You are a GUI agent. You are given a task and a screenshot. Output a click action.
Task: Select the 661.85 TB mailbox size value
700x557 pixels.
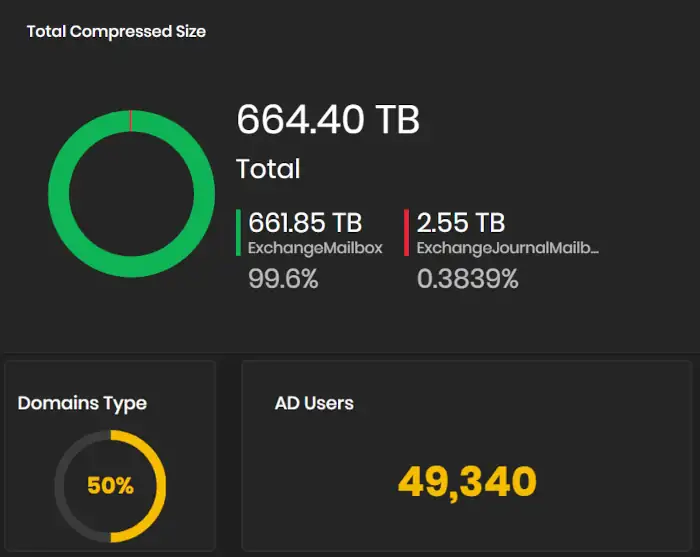305,222
